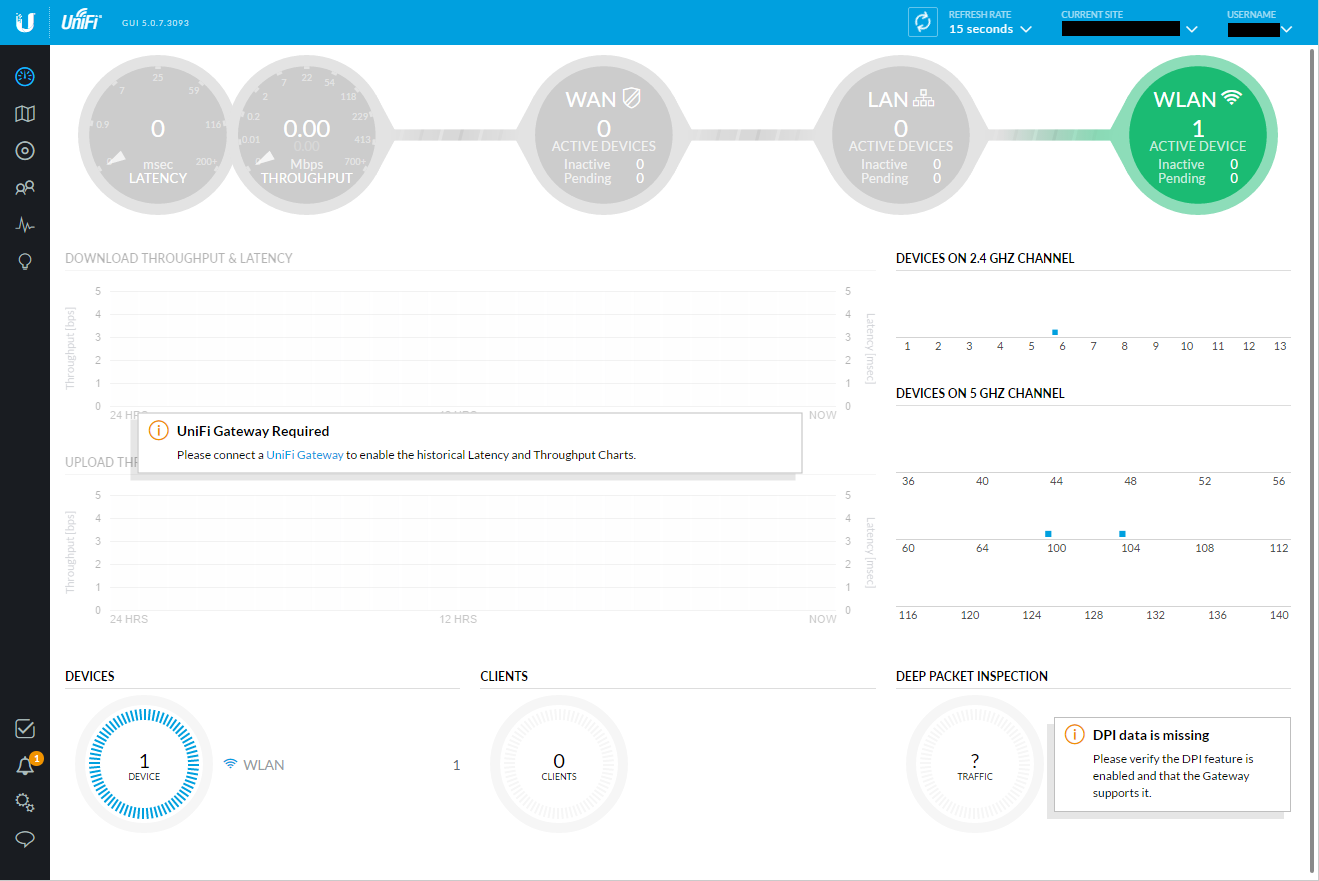
Task: Open the Settings gears icon
Action: point(25,803)
